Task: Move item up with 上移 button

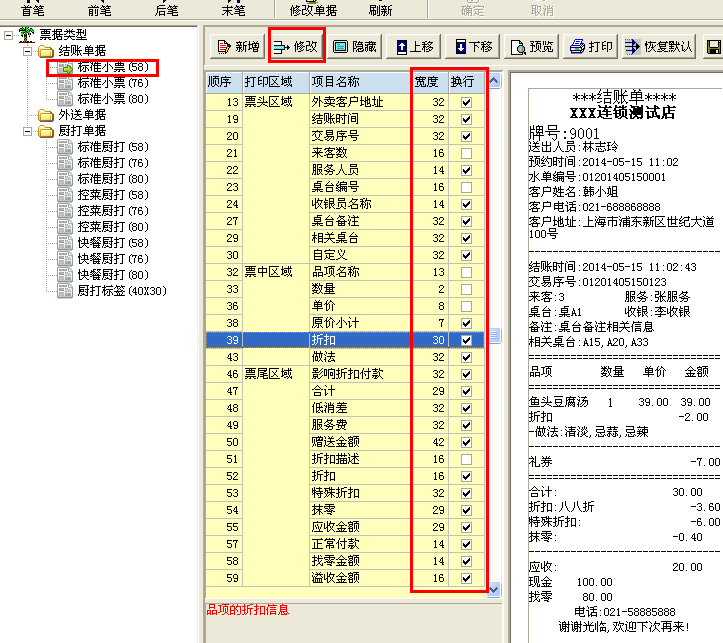Action: [x=415, y=46]
